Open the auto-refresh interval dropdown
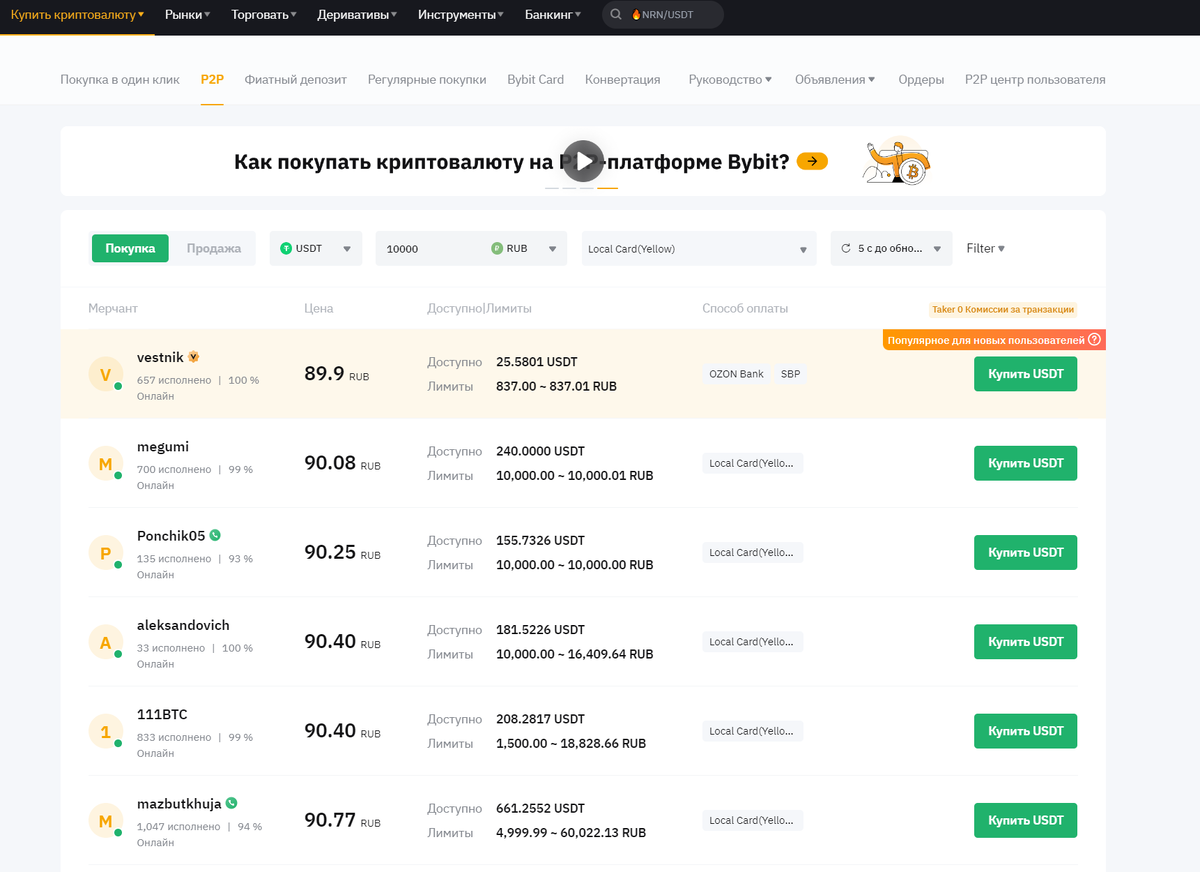The image size is (1200, 872). pyautogui.click(x=890, y=248)
